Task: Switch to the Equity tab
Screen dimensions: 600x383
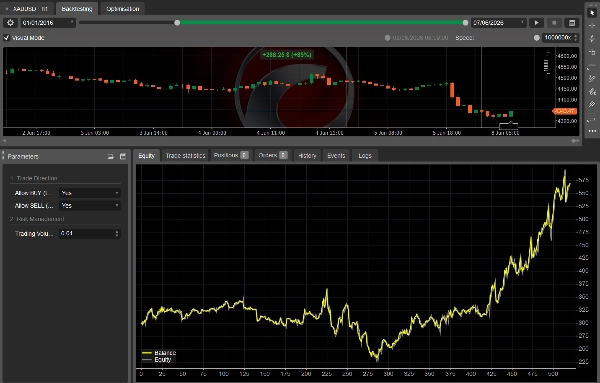Action: click(147, 156)
